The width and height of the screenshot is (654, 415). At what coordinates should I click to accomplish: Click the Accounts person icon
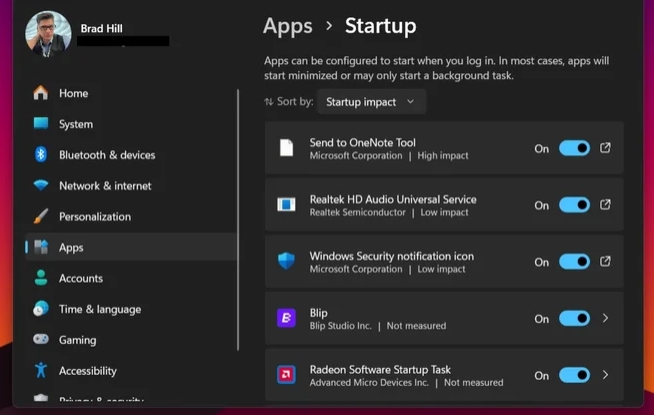[41, 278]
